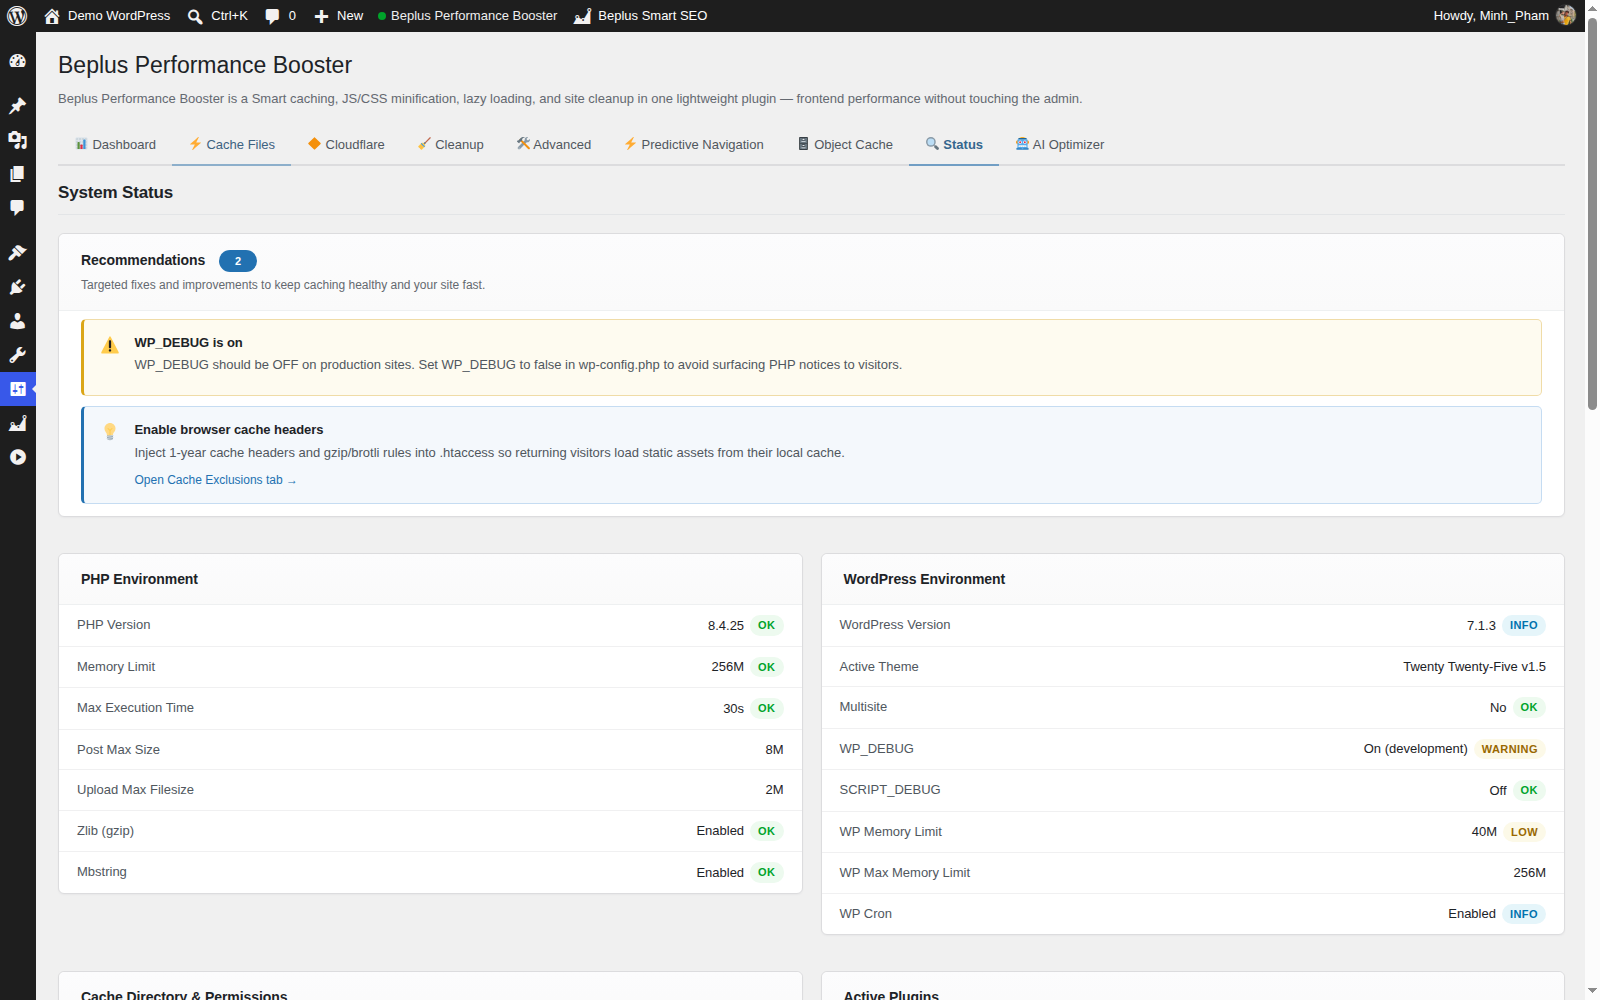Image resolution: width=1600 pixels, height=1000 pixels.
Task: Click the user avatar in top bar
Action: tap(1566, 15)
